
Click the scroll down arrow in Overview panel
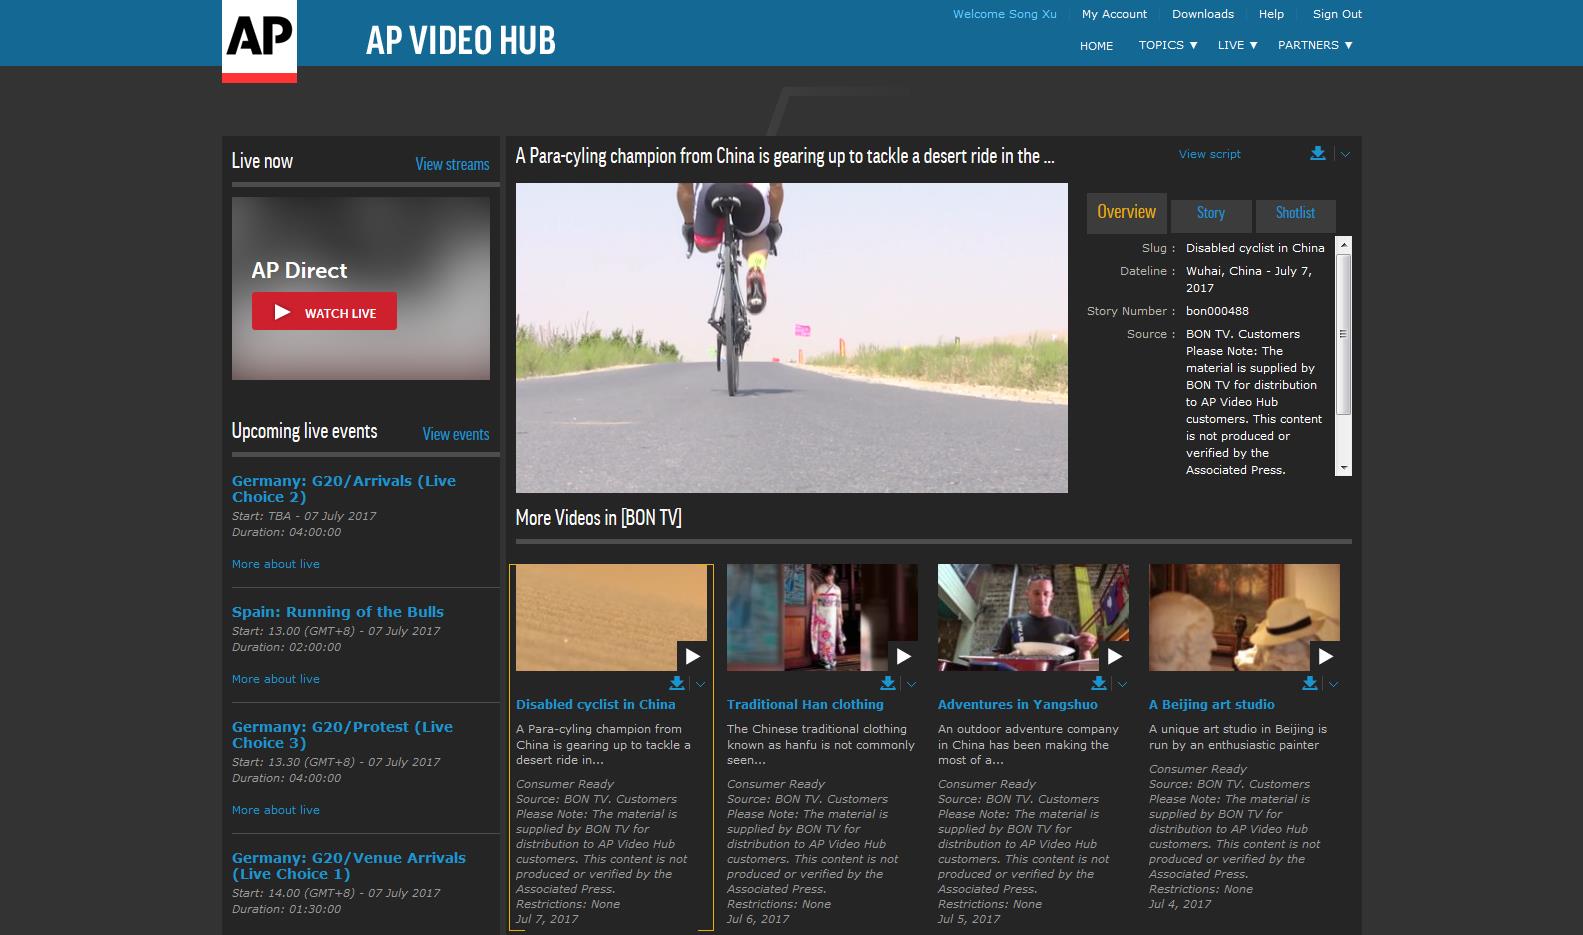pos(1343,468)
